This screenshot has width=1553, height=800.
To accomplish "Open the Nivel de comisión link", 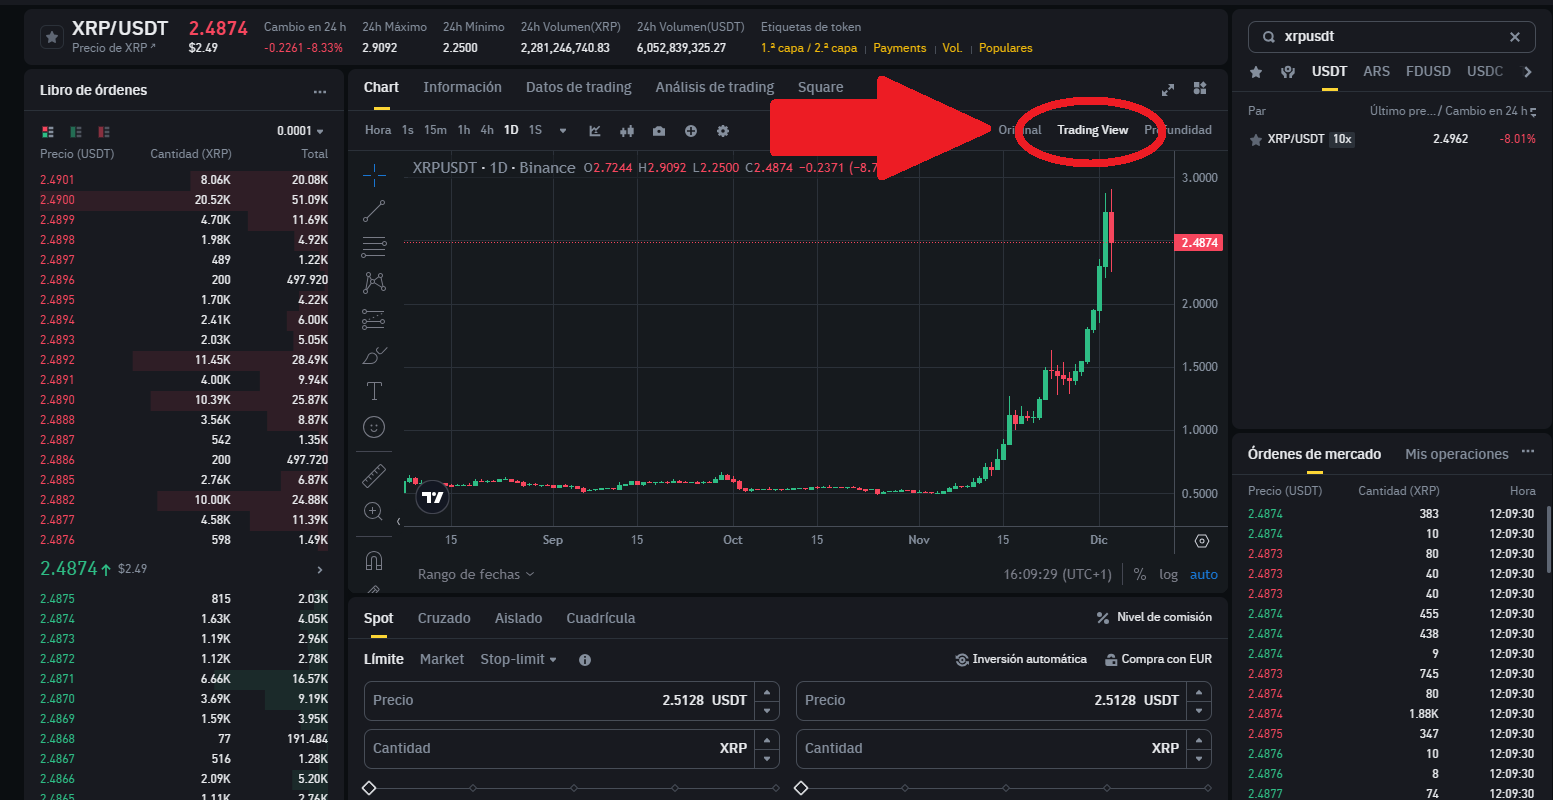I will (1155, 617).
